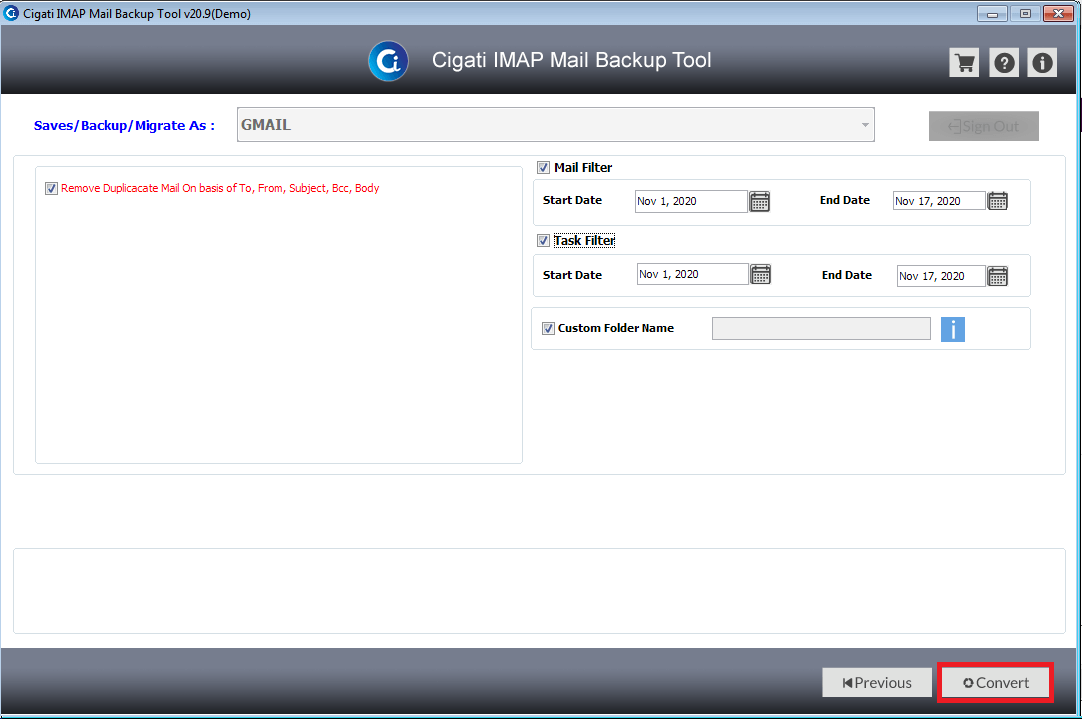Maximize the Cigati IMAP Mail Backup window
1082x719 pixels.
pyautogui.click(x=1025, y=13)
